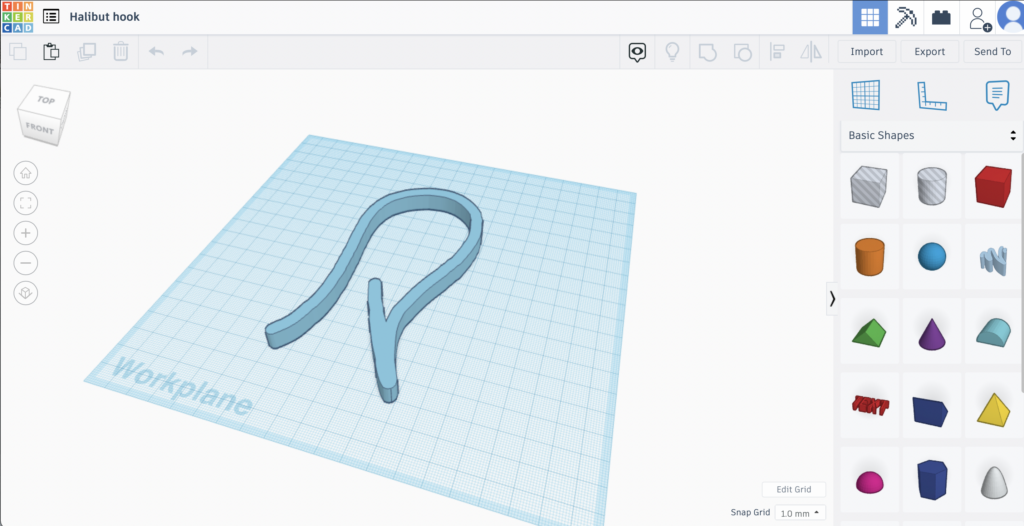
Task: Select the blue Sphere shape
Action: coord(932,257)
